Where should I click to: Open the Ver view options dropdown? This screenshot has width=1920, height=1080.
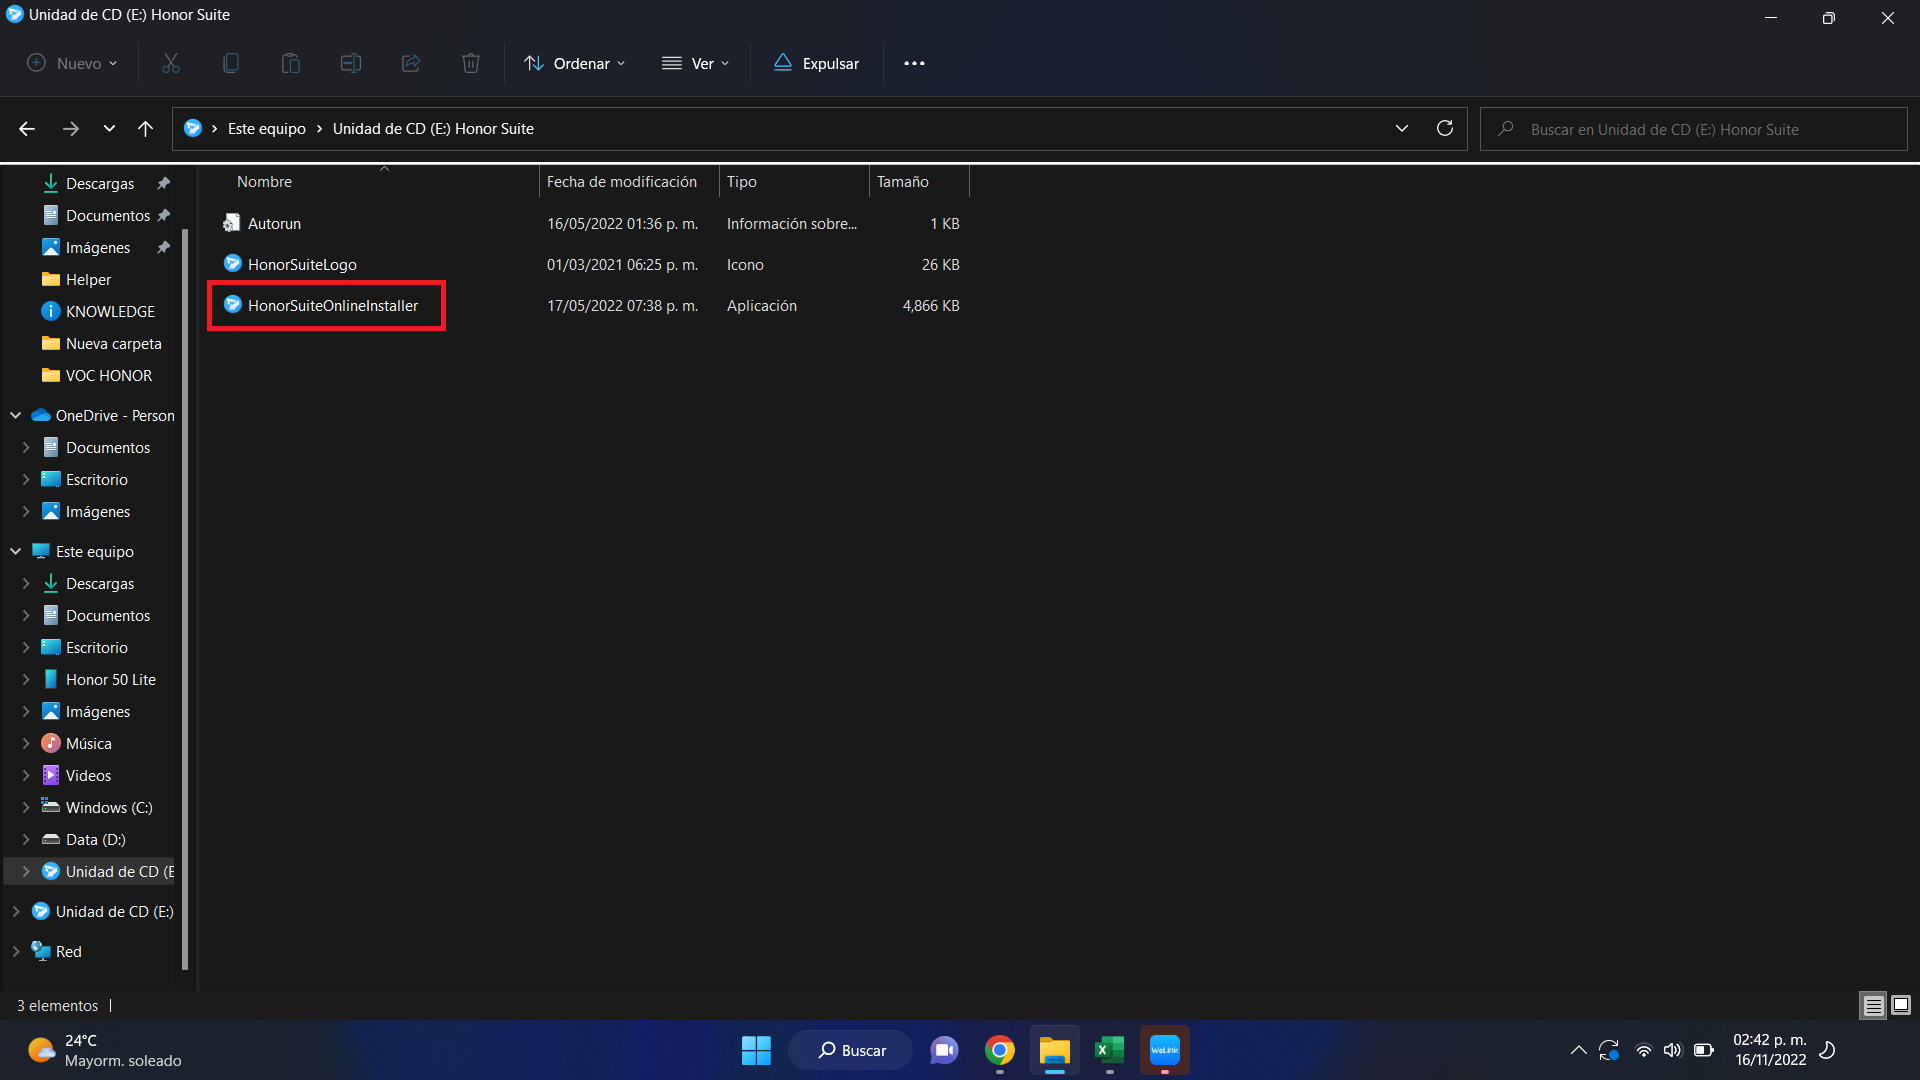(696, 63)
